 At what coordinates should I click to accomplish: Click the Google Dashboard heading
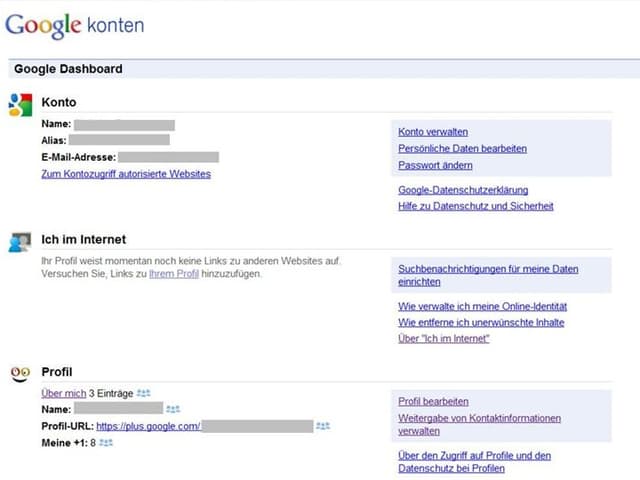68,69
